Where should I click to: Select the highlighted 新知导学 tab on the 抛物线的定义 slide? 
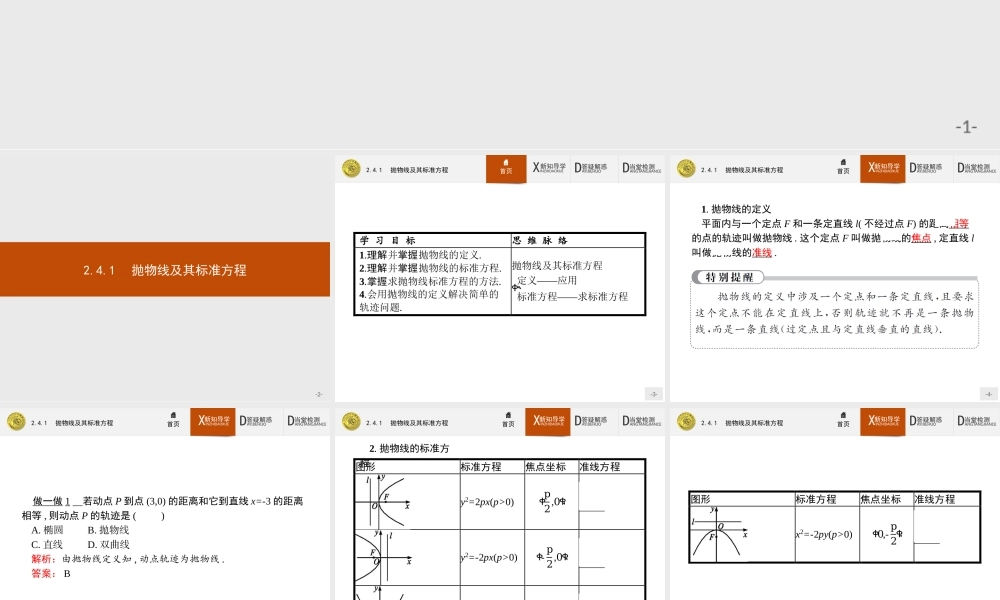pos(883,168)
